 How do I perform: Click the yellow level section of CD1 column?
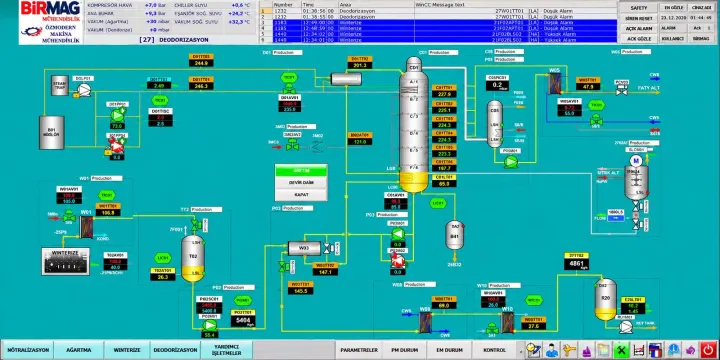click(x=414, y=182)
